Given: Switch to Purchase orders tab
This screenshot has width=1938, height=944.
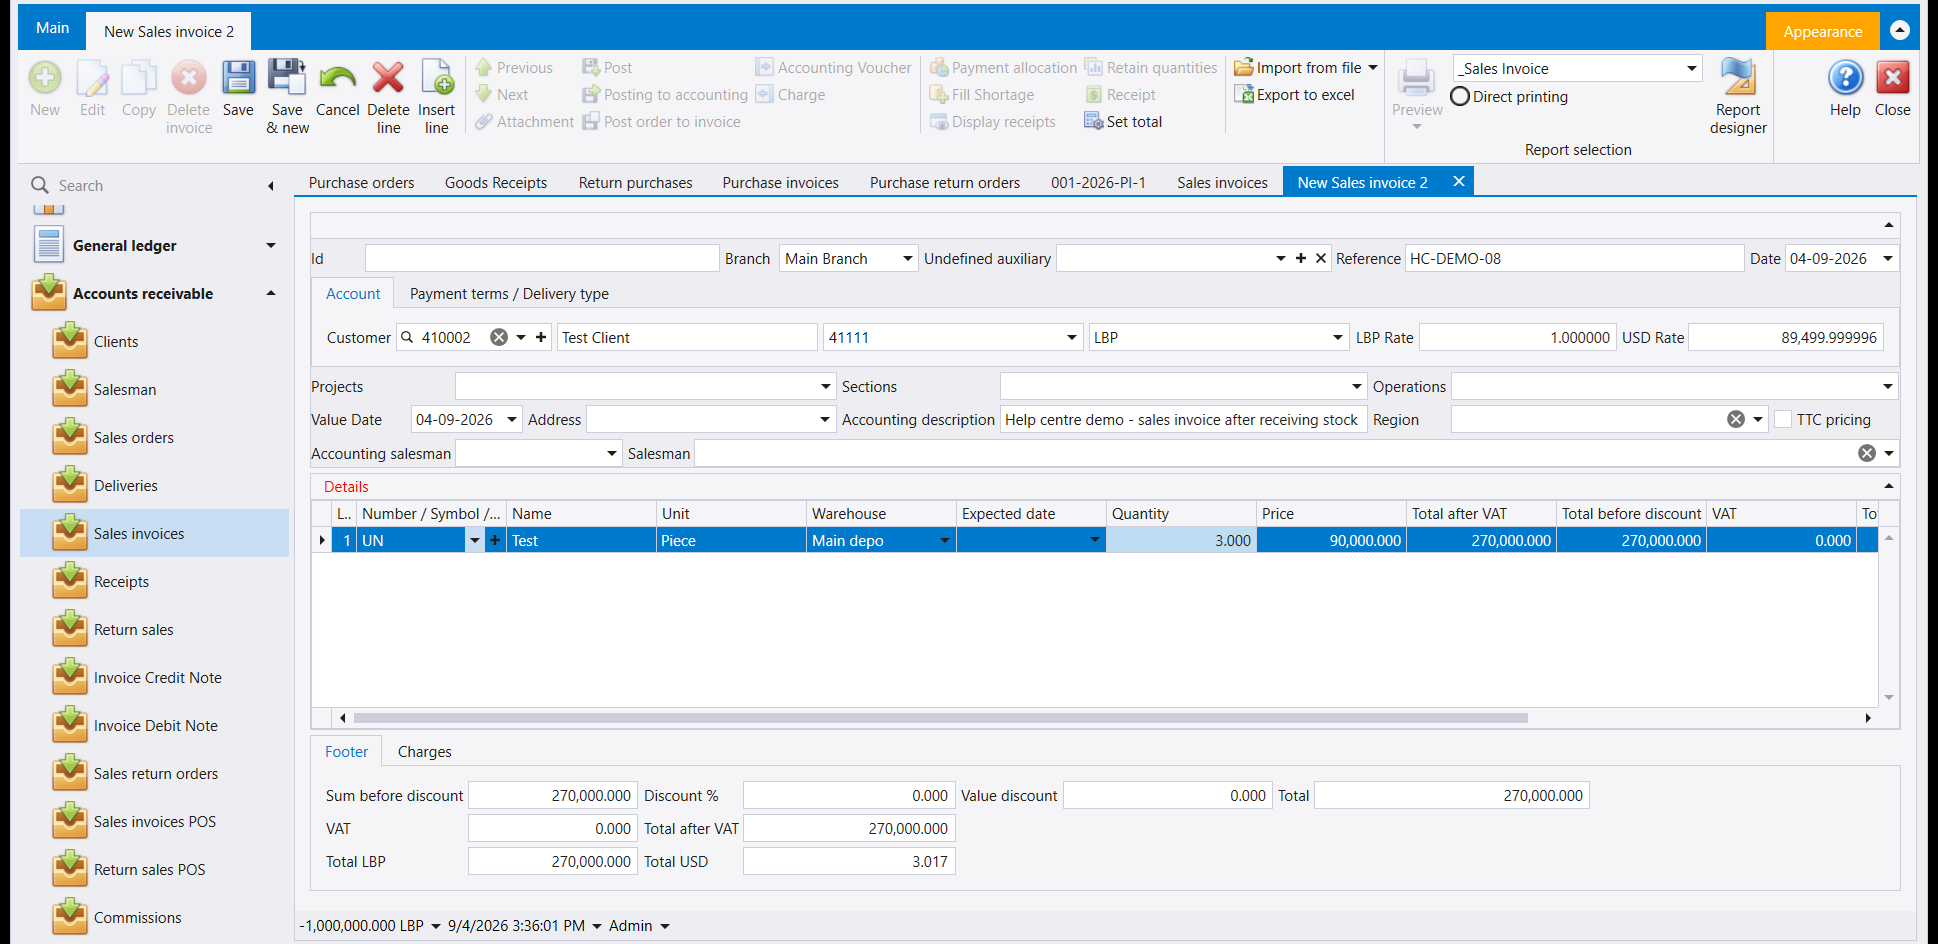Looking at the screenshot, I should click(x=361, y=182).
